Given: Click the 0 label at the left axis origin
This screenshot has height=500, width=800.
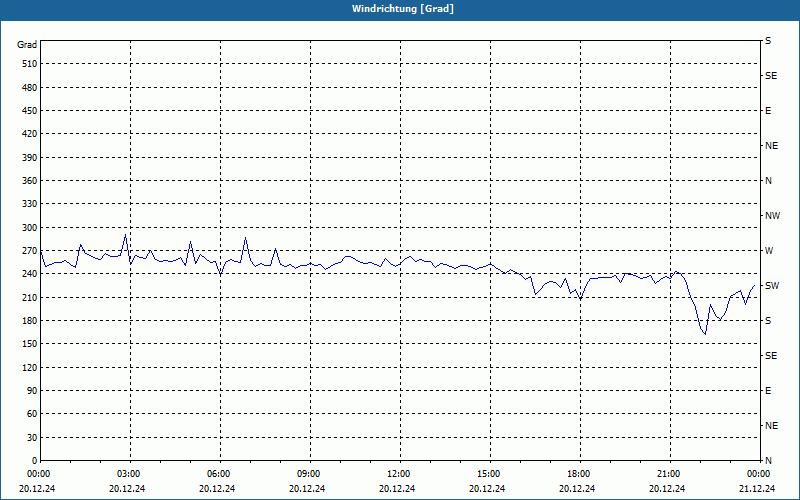Looking at the screenshot, I should point(35,461).
